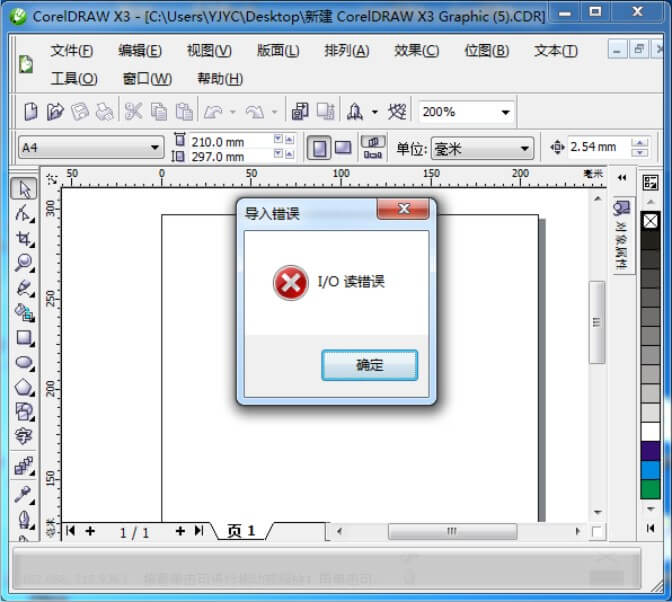Image resolution: width=672 pixels, height=602 pixels.
Task: Select the Smart Fill tool
Action: [x=24, y=312]
